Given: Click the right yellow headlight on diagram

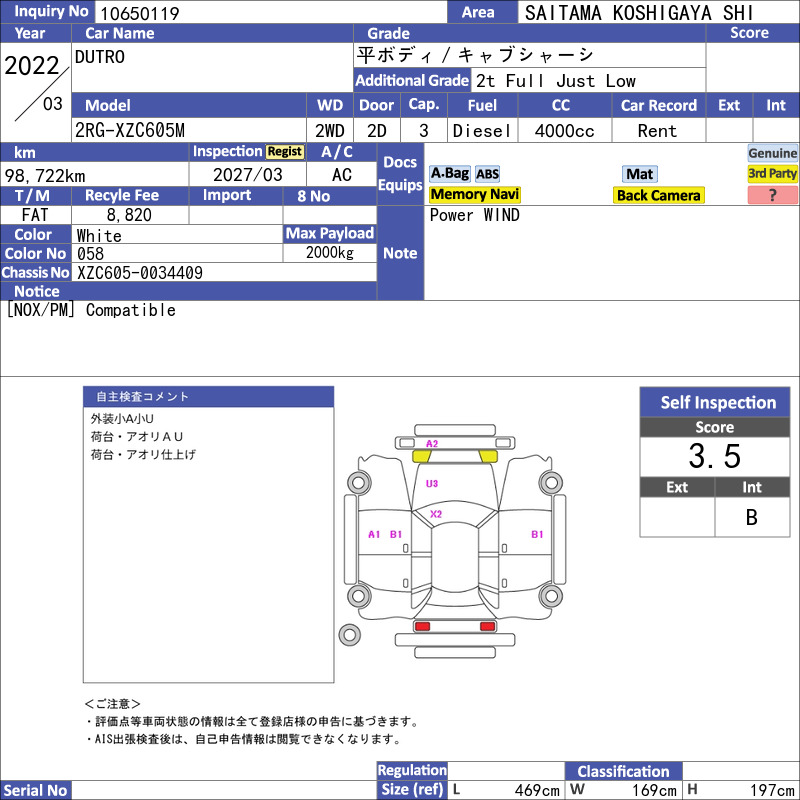Looking at the screenshot, I should click(x=488, y=457).
